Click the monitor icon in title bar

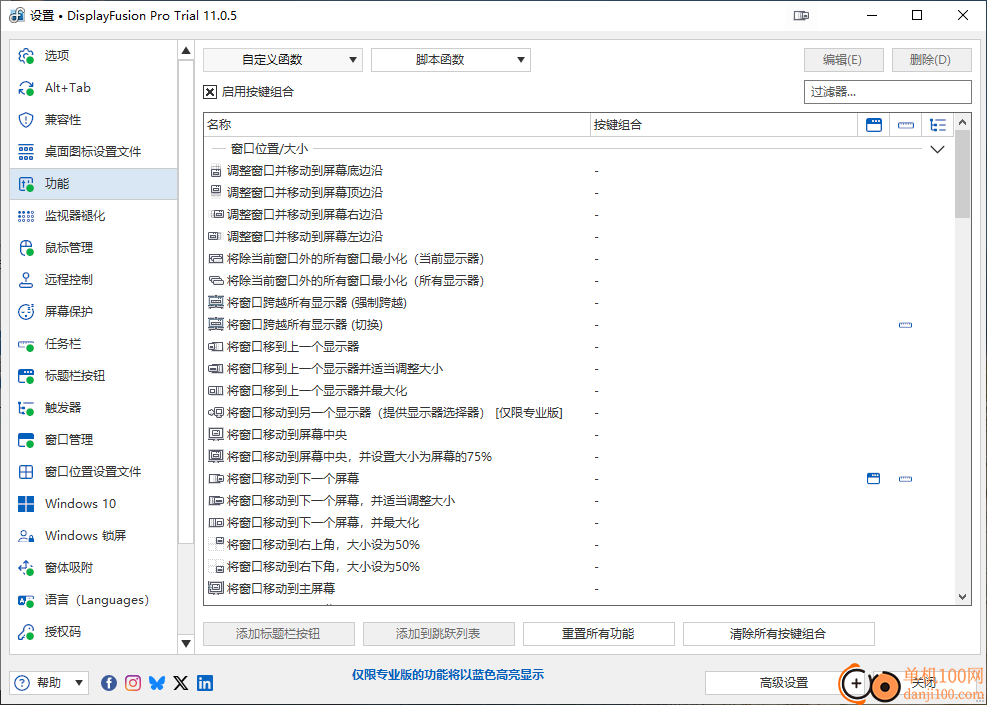(x=801, y=16)
